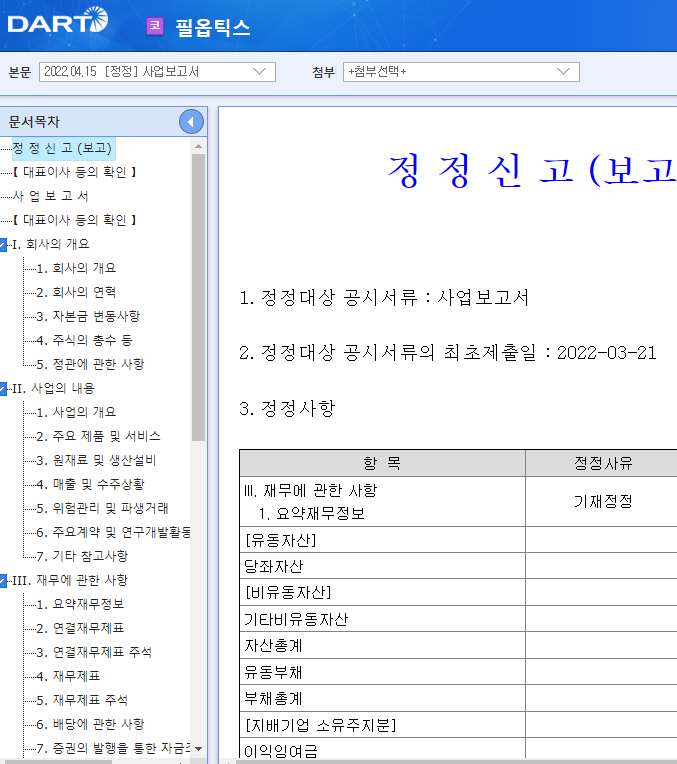This screenshot has width=677, height=764.
Task: Click the 문서목차 panel title
Action: point(34,122)
